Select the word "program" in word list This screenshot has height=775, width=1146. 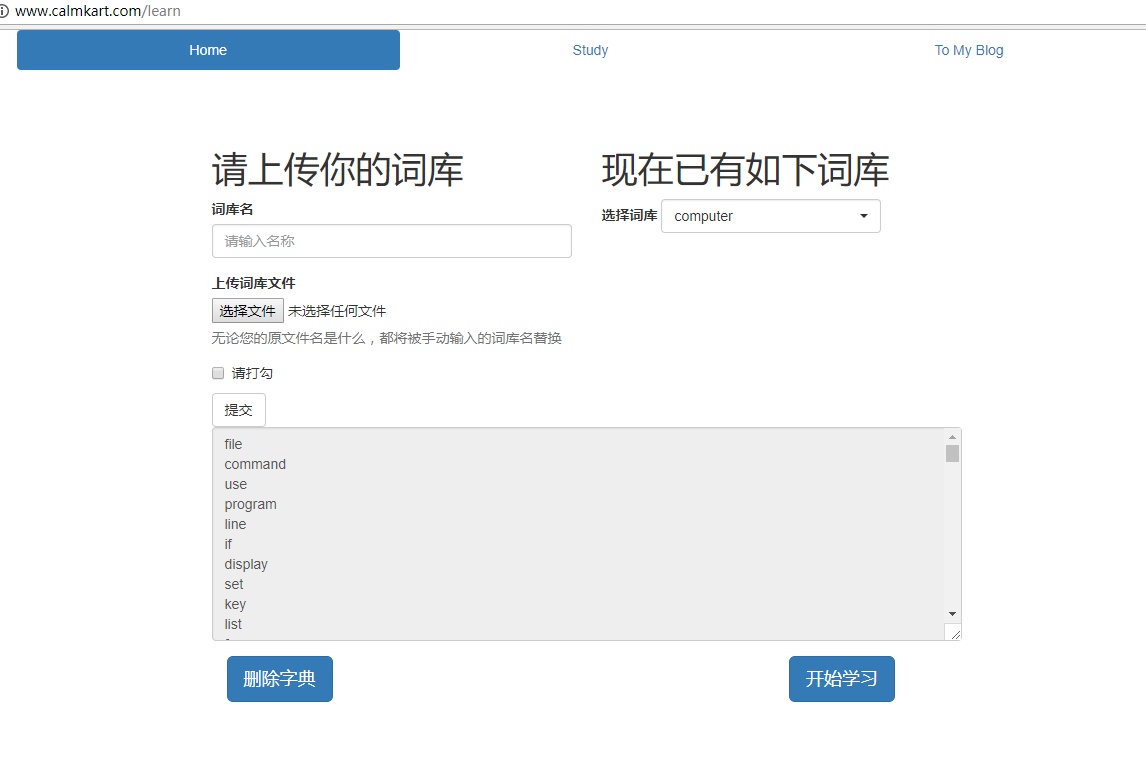250,504
